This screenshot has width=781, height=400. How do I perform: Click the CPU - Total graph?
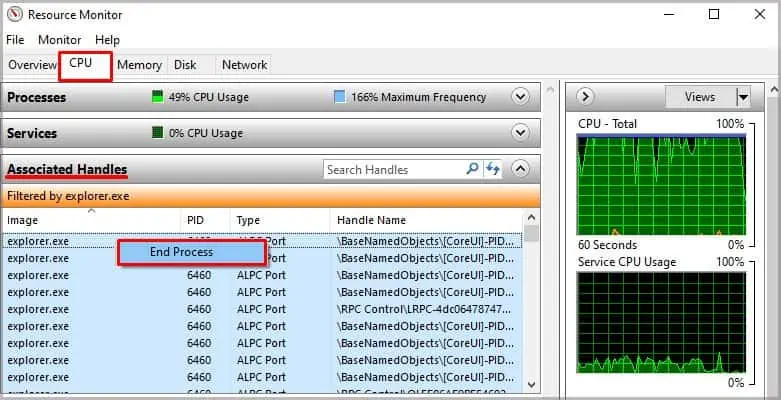661,185
